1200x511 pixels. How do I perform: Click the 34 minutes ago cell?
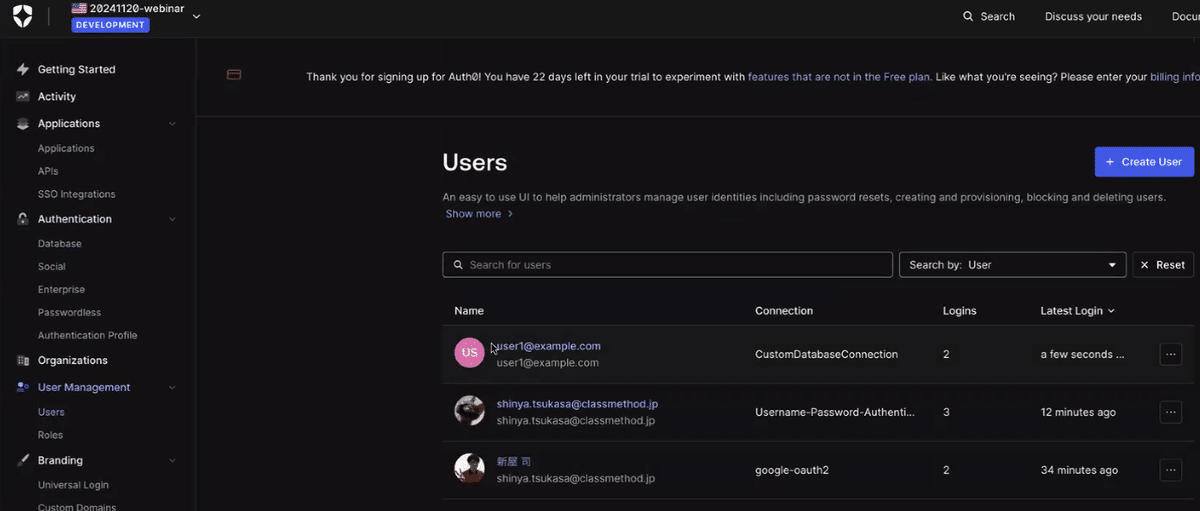click(1081, 470)
